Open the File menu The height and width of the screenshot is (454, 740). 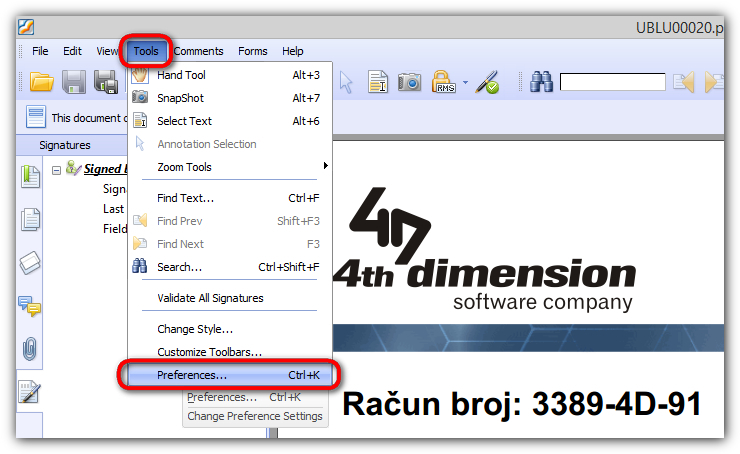40,51
